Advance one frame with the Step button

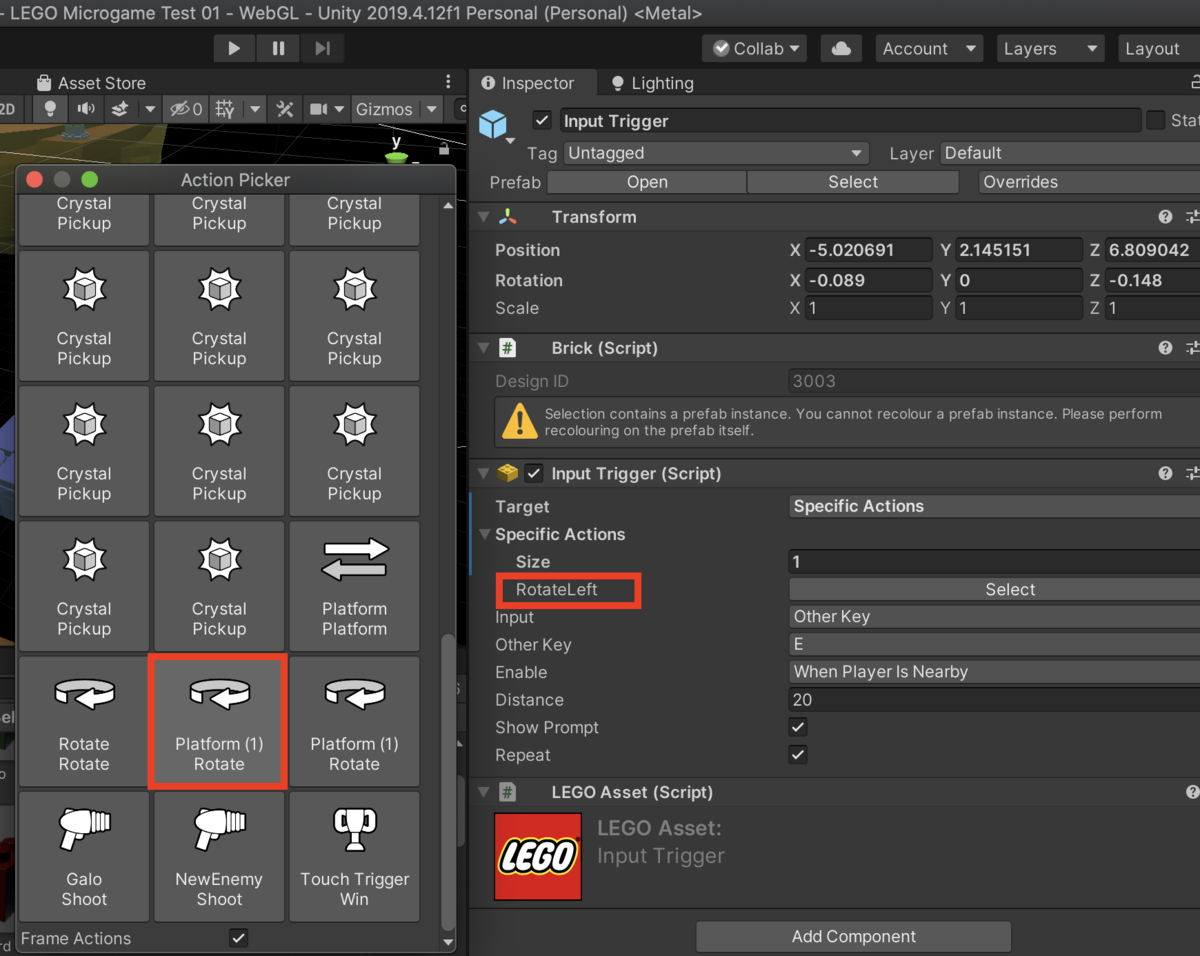point(322,48)
